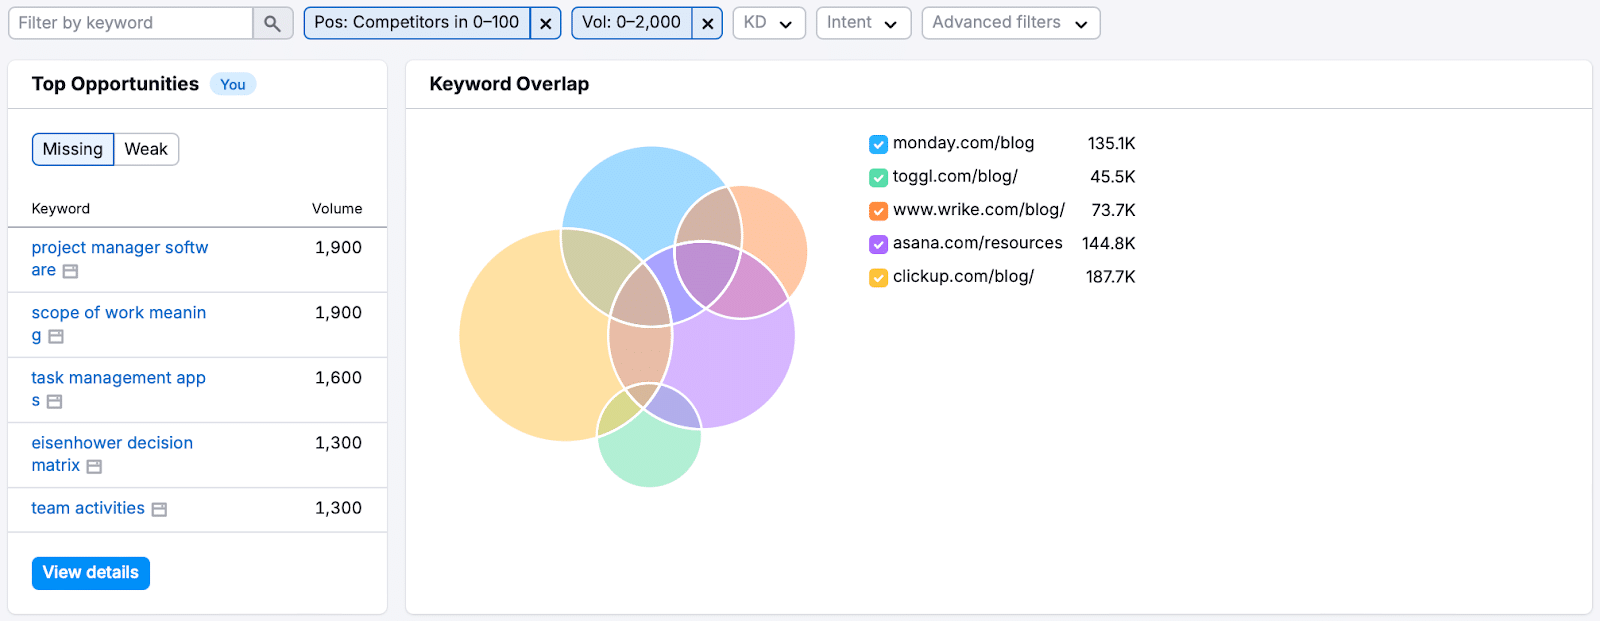Image resolution: width=1600 pixels, height=621 pixels.
Task: Open the Intent filter dropdown
Action: (863, 23)
